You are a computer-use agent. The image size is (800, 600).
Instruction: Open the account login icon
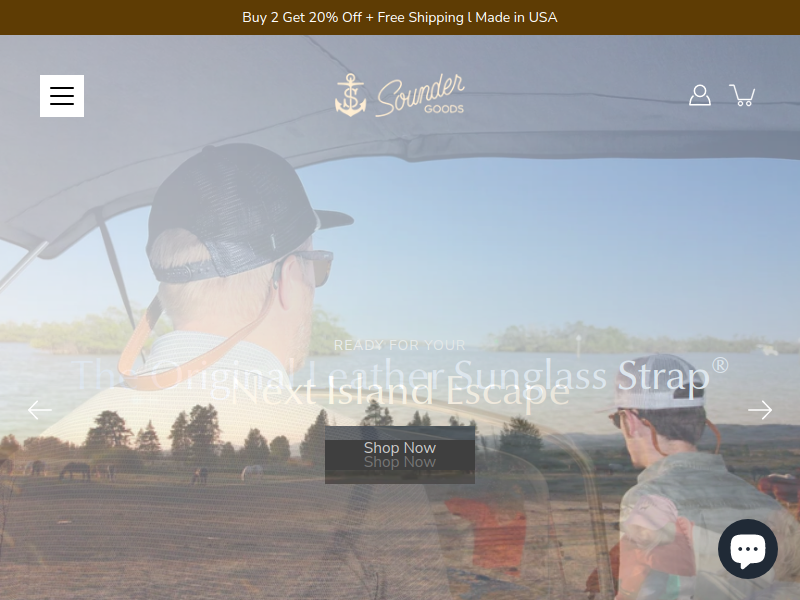tap(699, 95)
